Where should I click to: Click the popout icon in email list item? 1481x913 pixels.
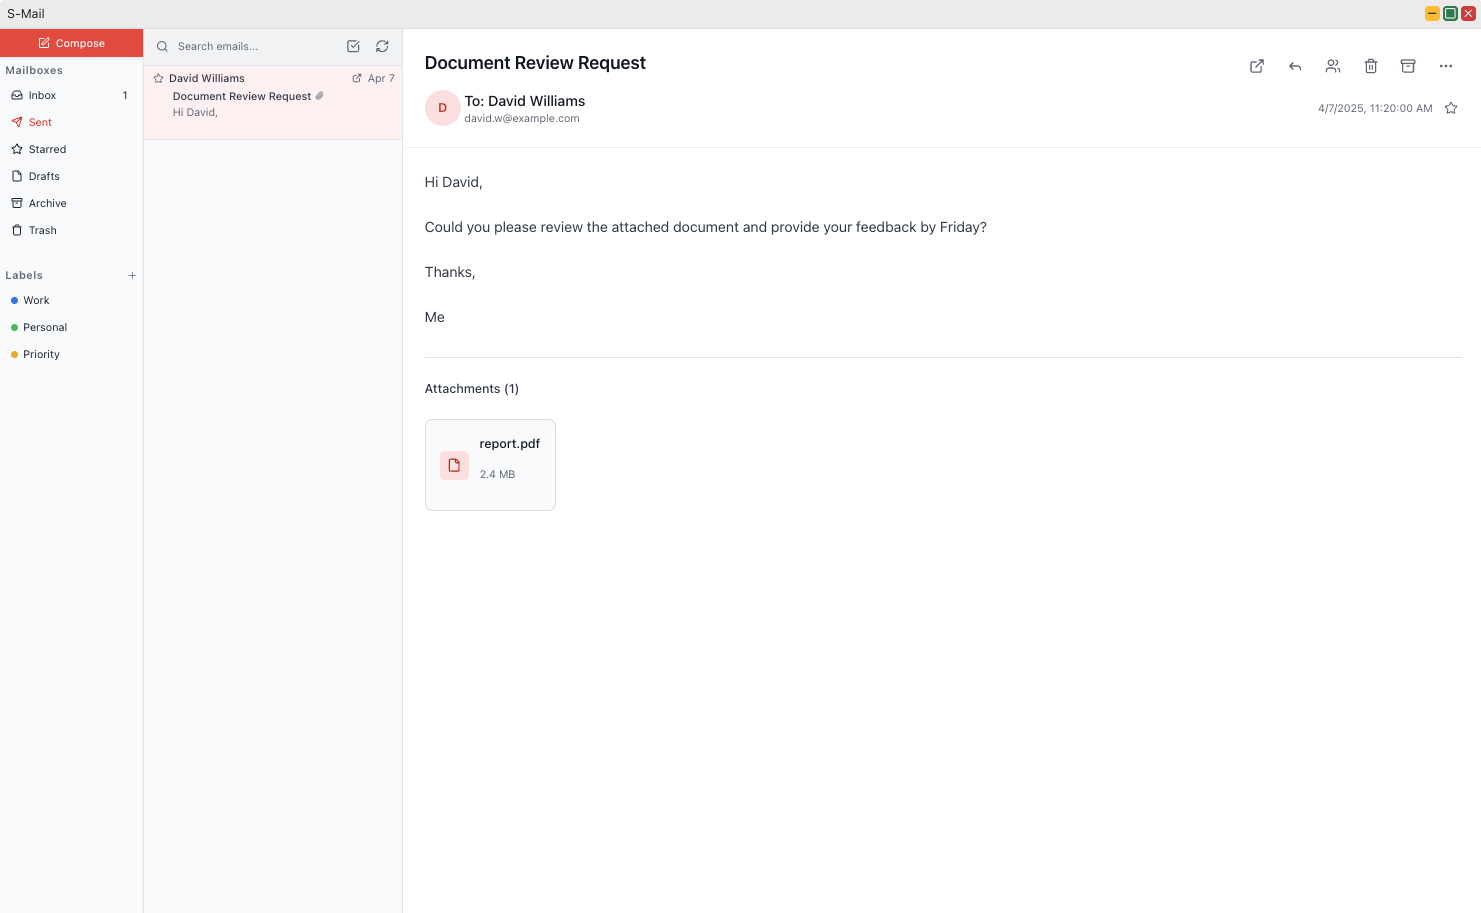pos(357,78)
